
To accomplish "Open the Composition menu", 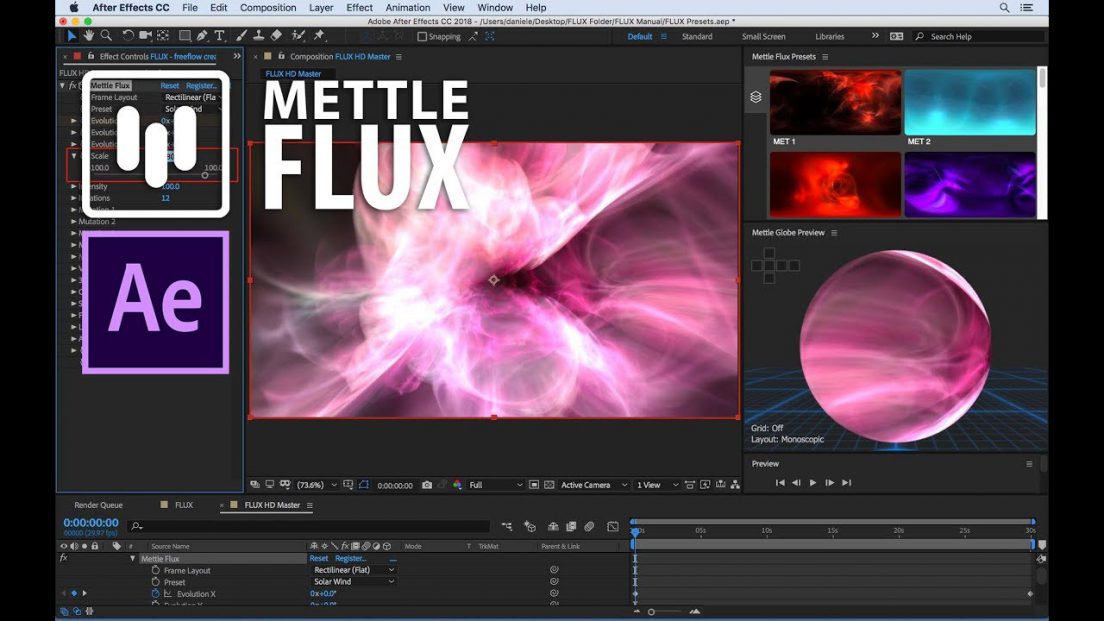I will [x=267, y=7].
